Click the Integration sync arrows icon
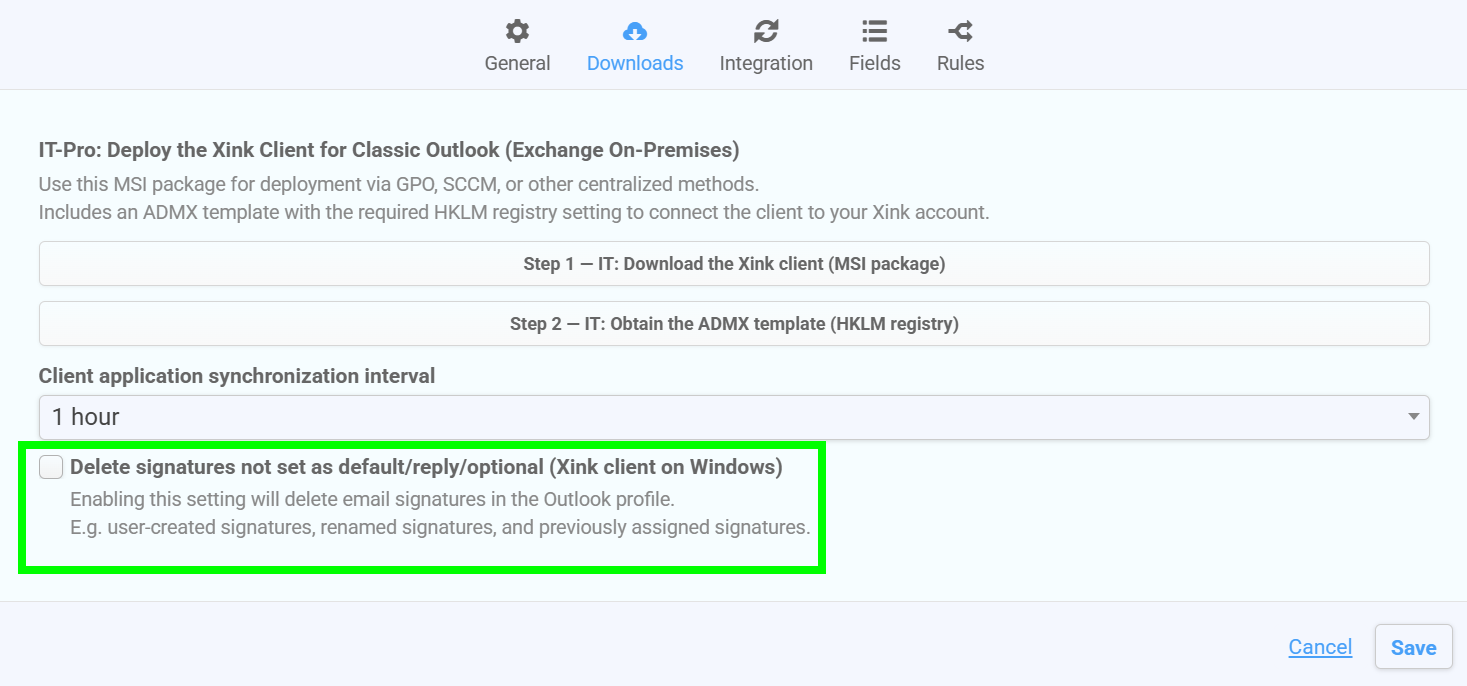1467x686 pixels. click(x=766, y=31)
